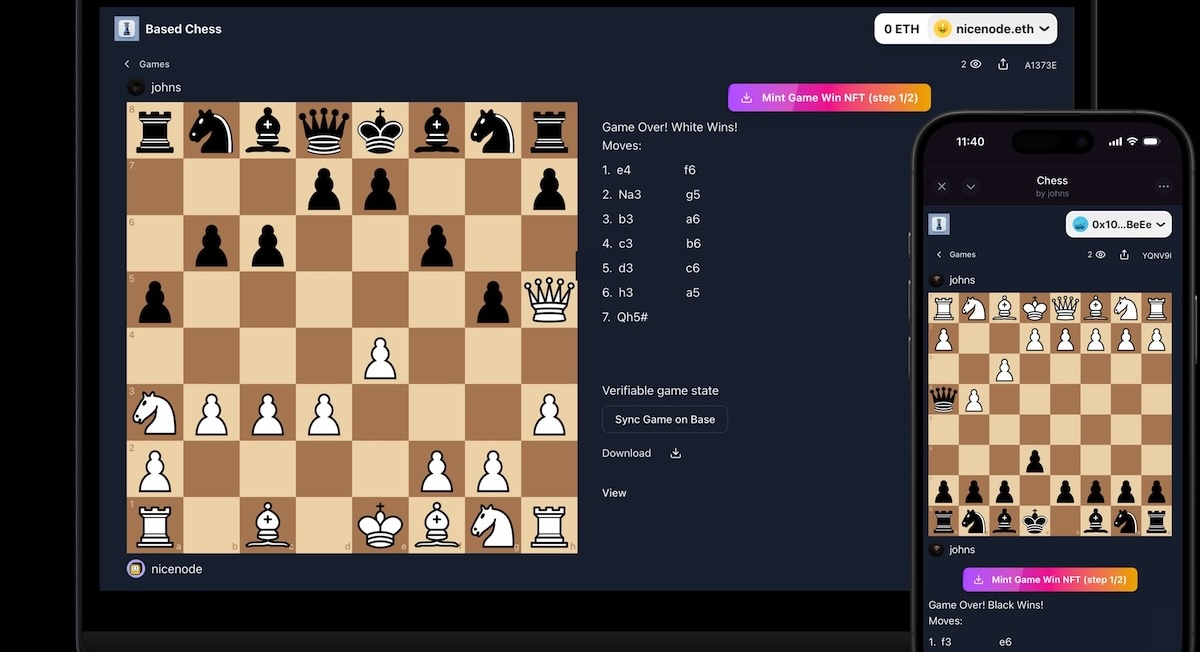Viewport: 1200px width, 652px height.
Task: Open the nicenode.eth wallet dropdown
Action: click(992, 29)
